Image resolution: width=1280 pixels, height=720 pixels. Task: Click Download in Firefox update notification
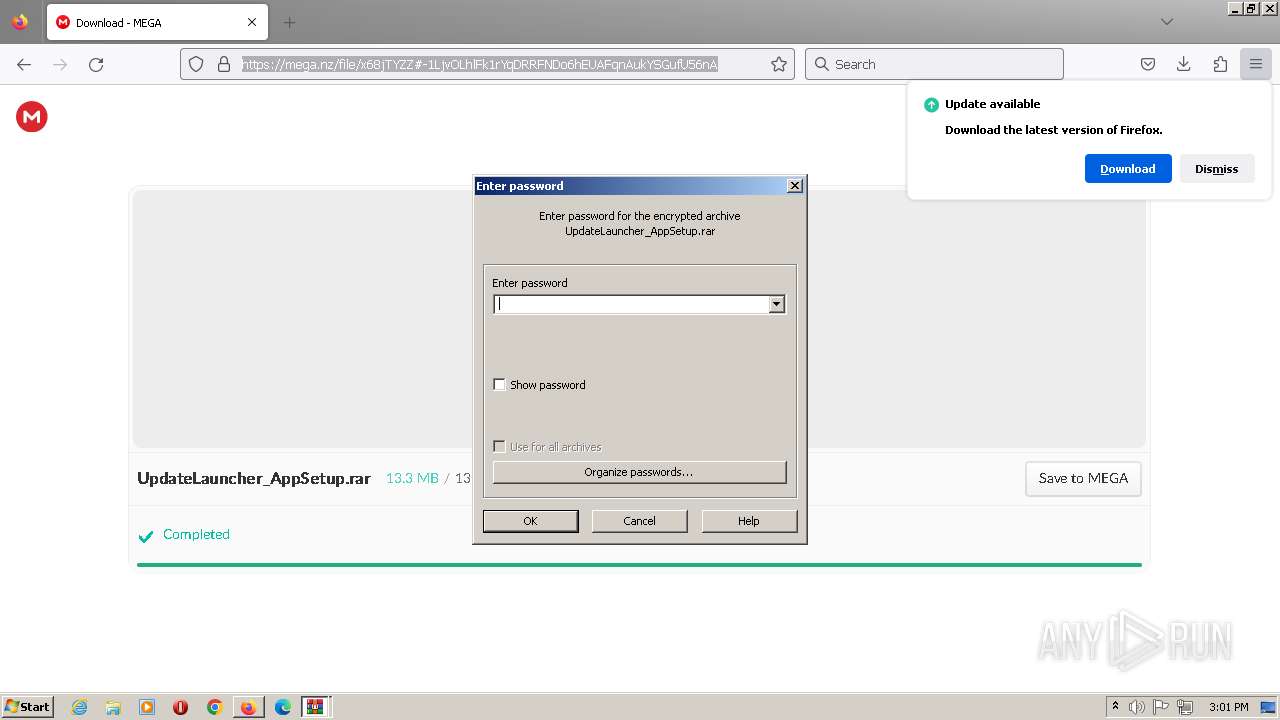point(1128,169)
